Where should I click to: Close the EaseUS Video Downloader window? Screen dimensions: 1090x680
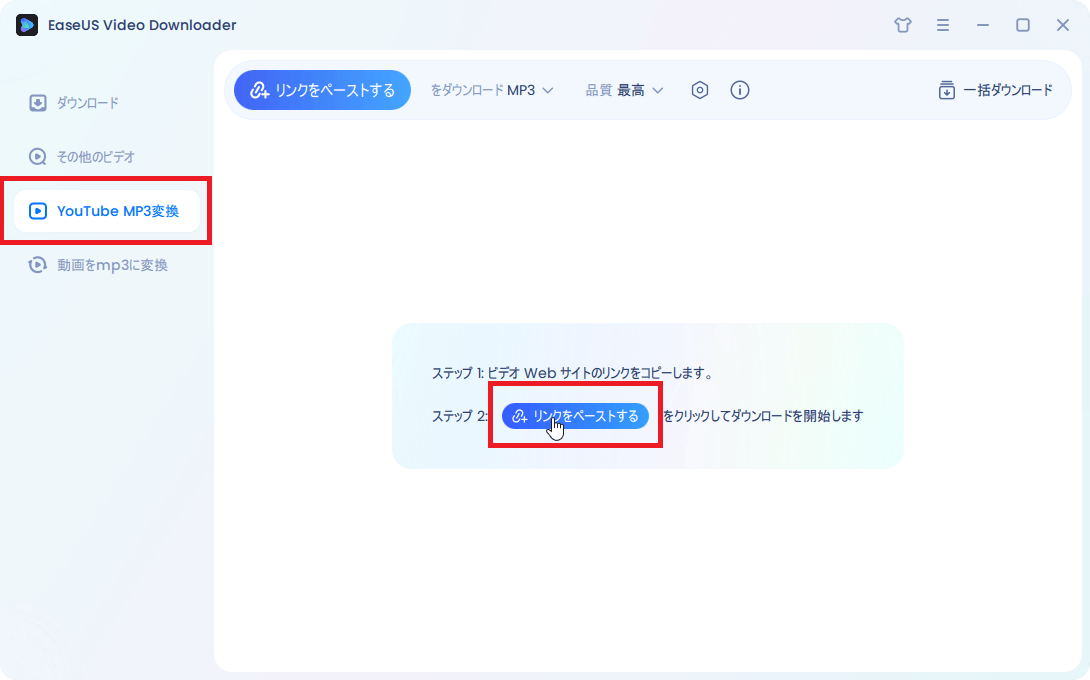click(1063, 25)
